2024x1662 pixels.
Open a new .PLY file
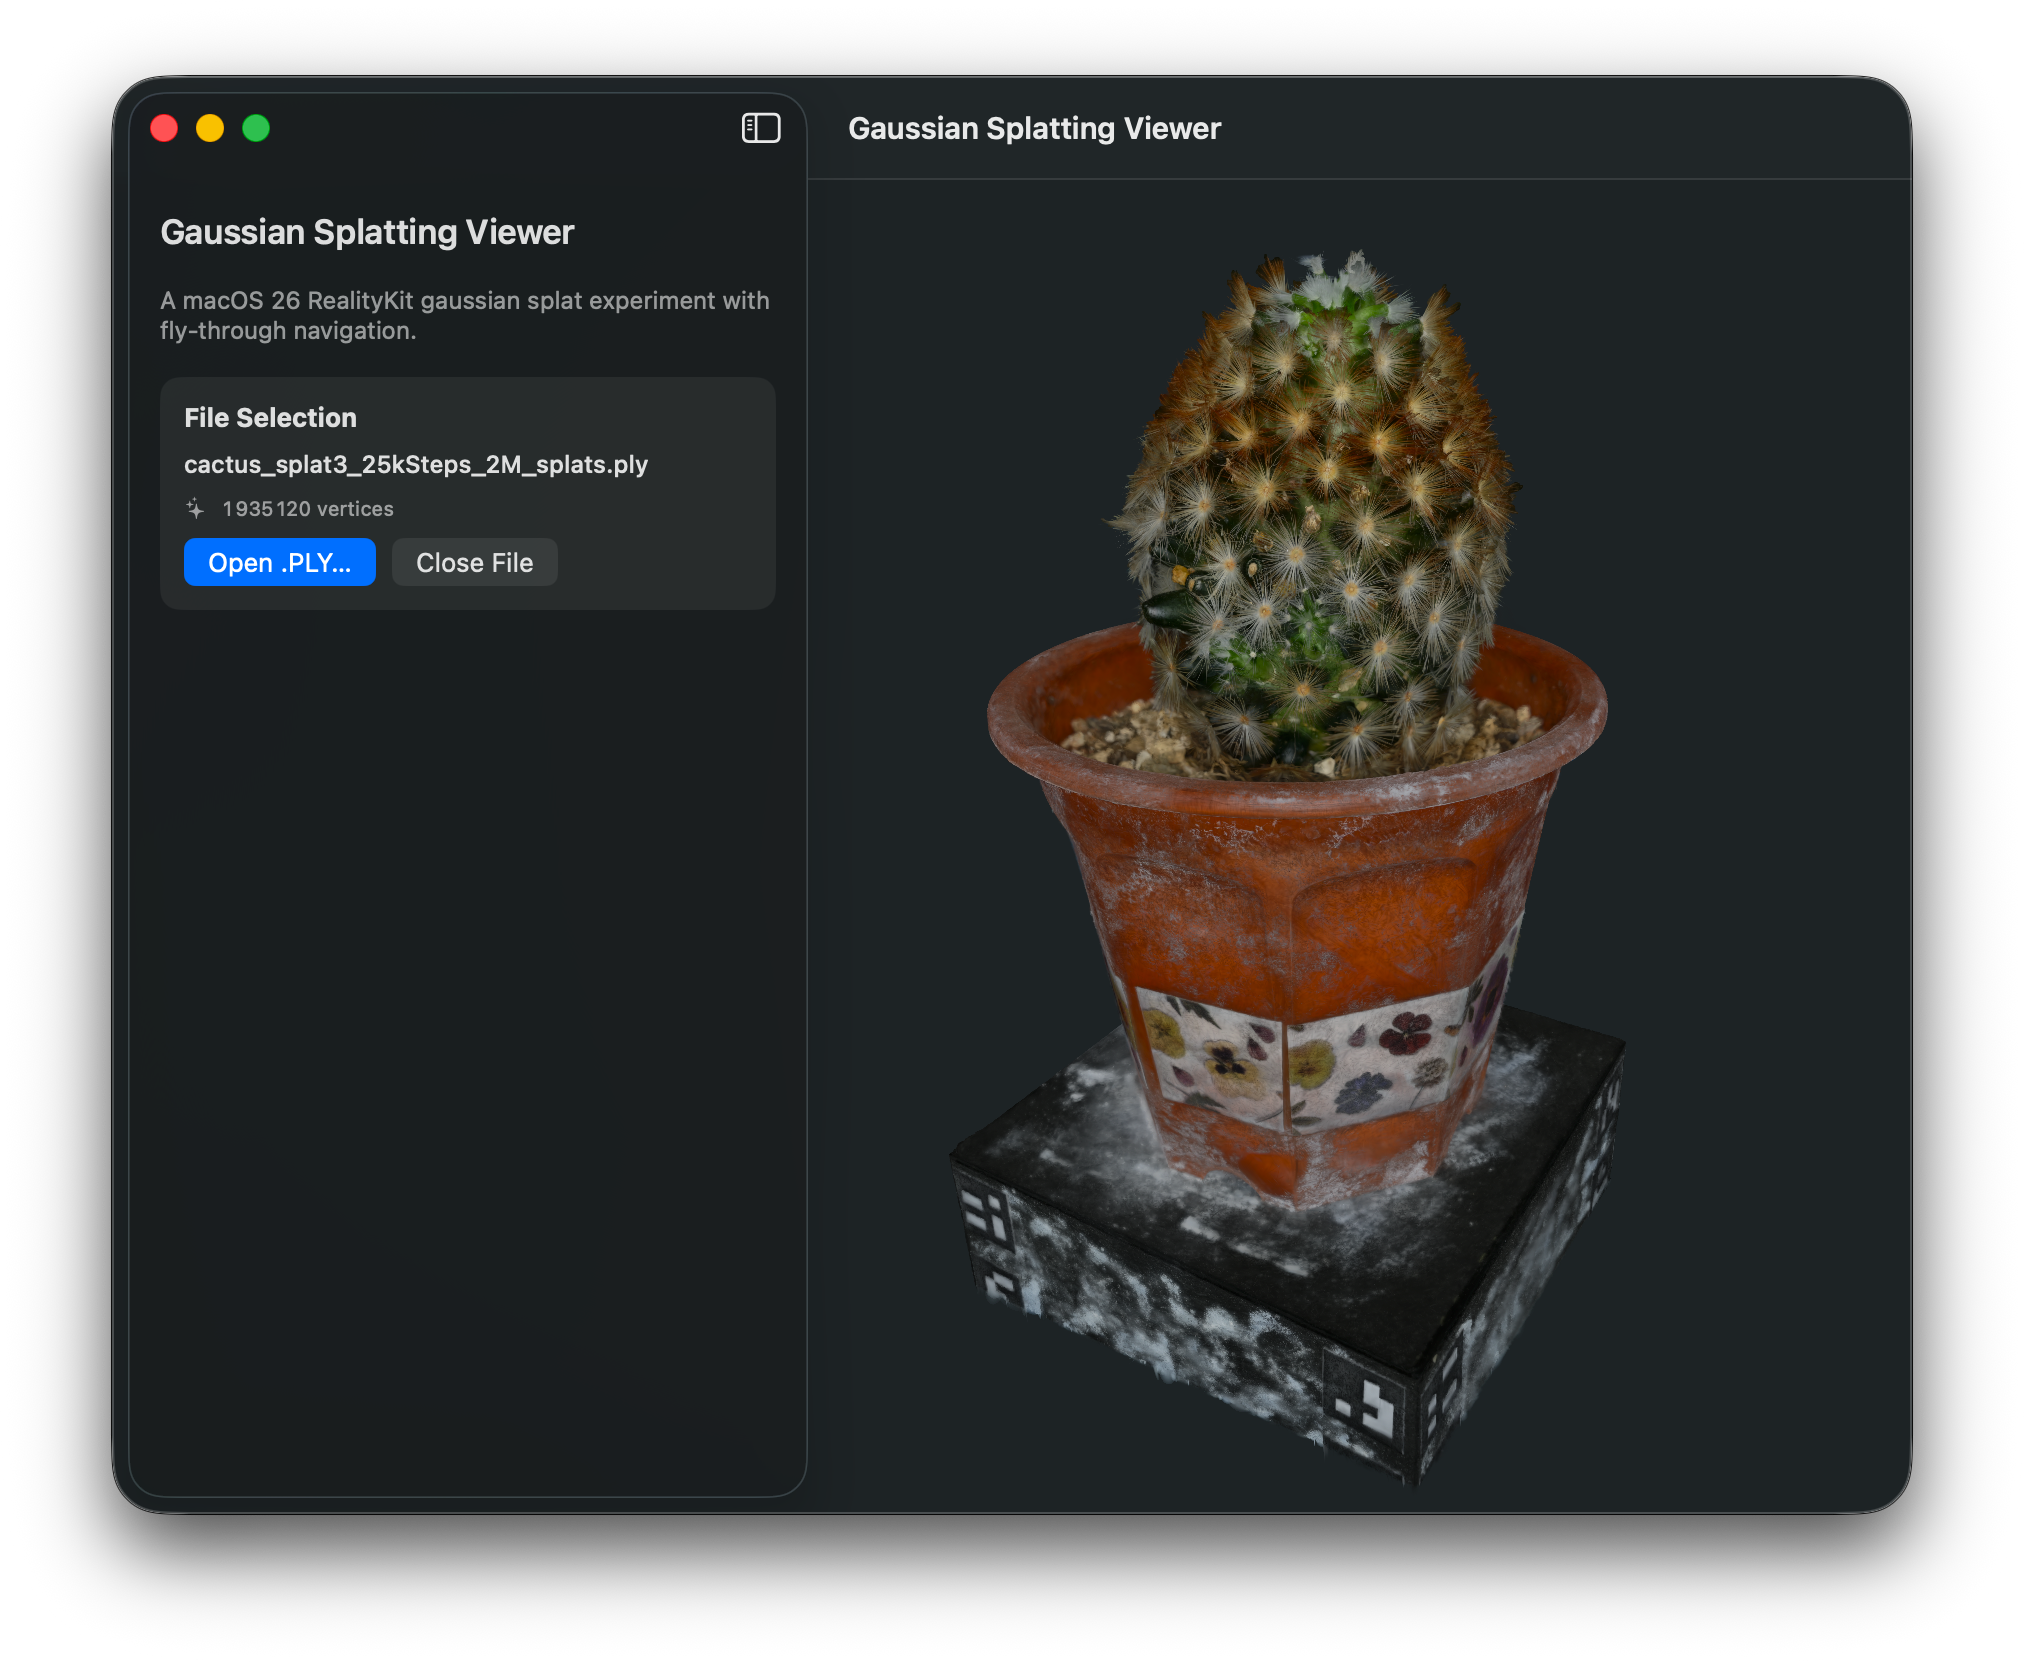[x=280, y=562]
